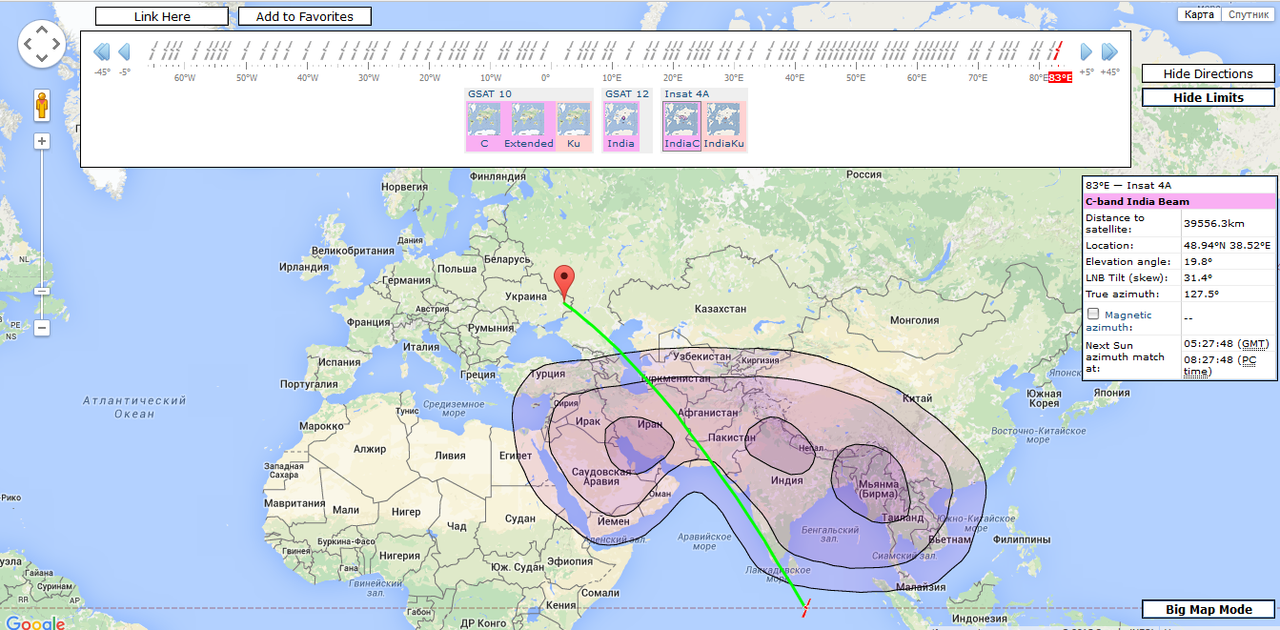Click the Hide Directions button
This screenshot has height=630, width=1280.
pyautogui.click(x=1208, y=74)
